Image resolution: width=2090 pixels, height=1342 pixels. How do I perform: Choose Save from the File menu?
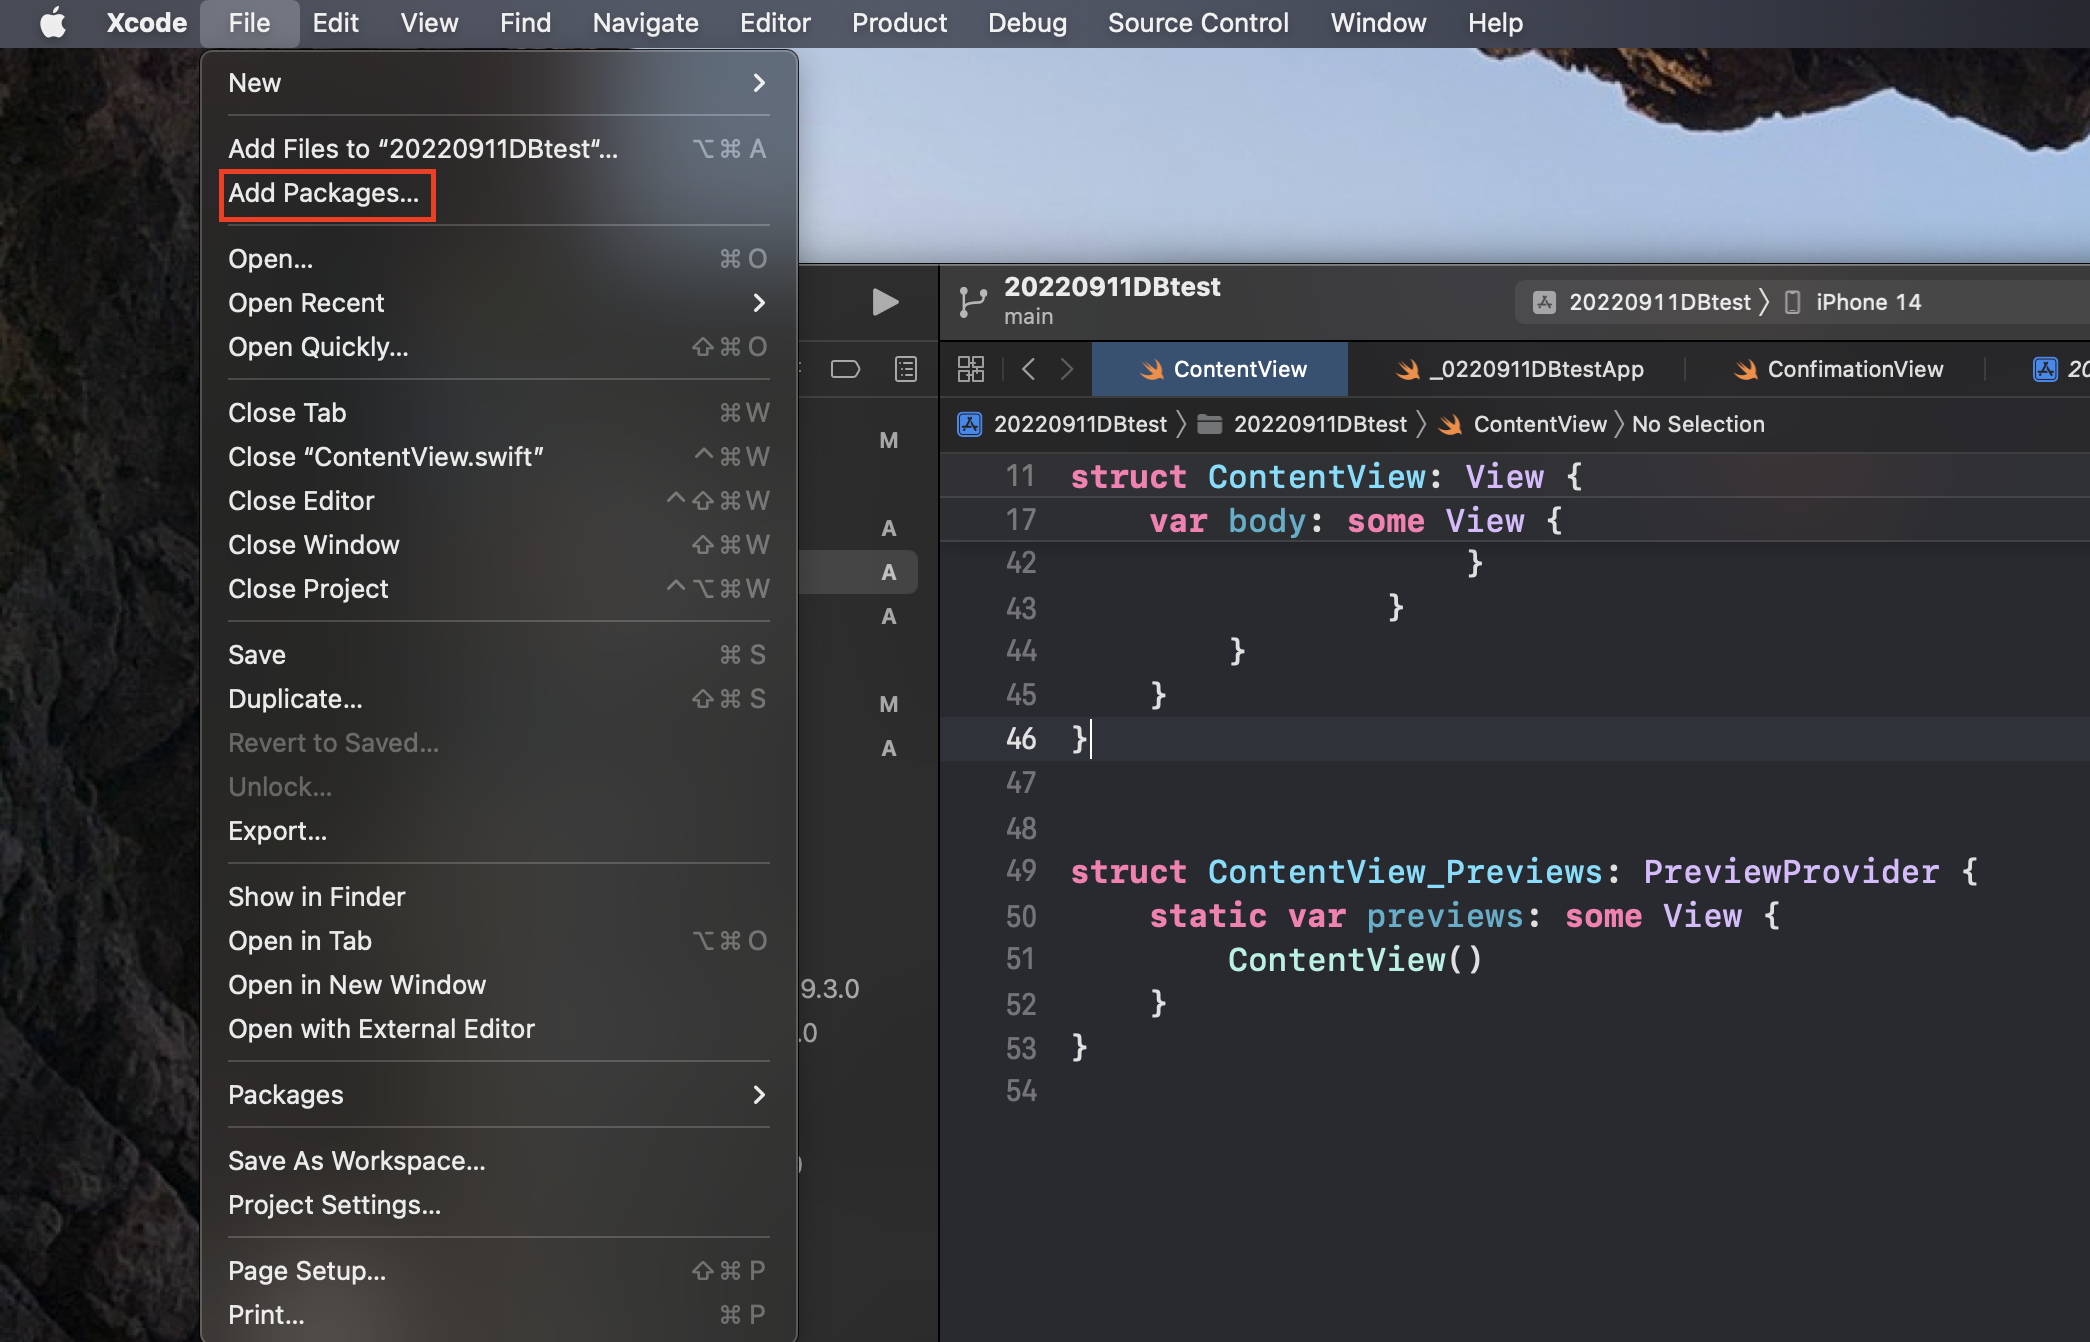[x=498, y=655]
